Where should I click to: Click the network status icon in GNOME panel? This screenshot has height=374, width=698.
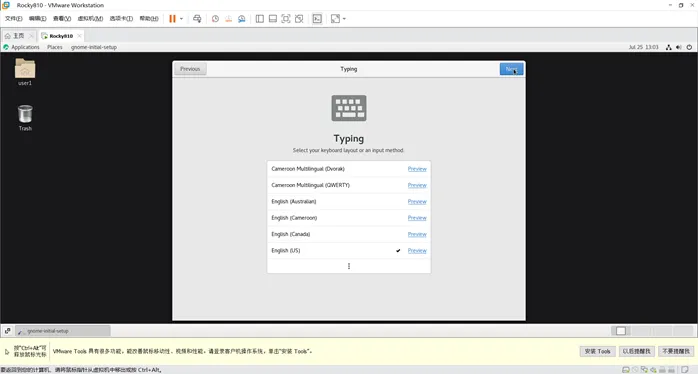(x=669, y=47)
